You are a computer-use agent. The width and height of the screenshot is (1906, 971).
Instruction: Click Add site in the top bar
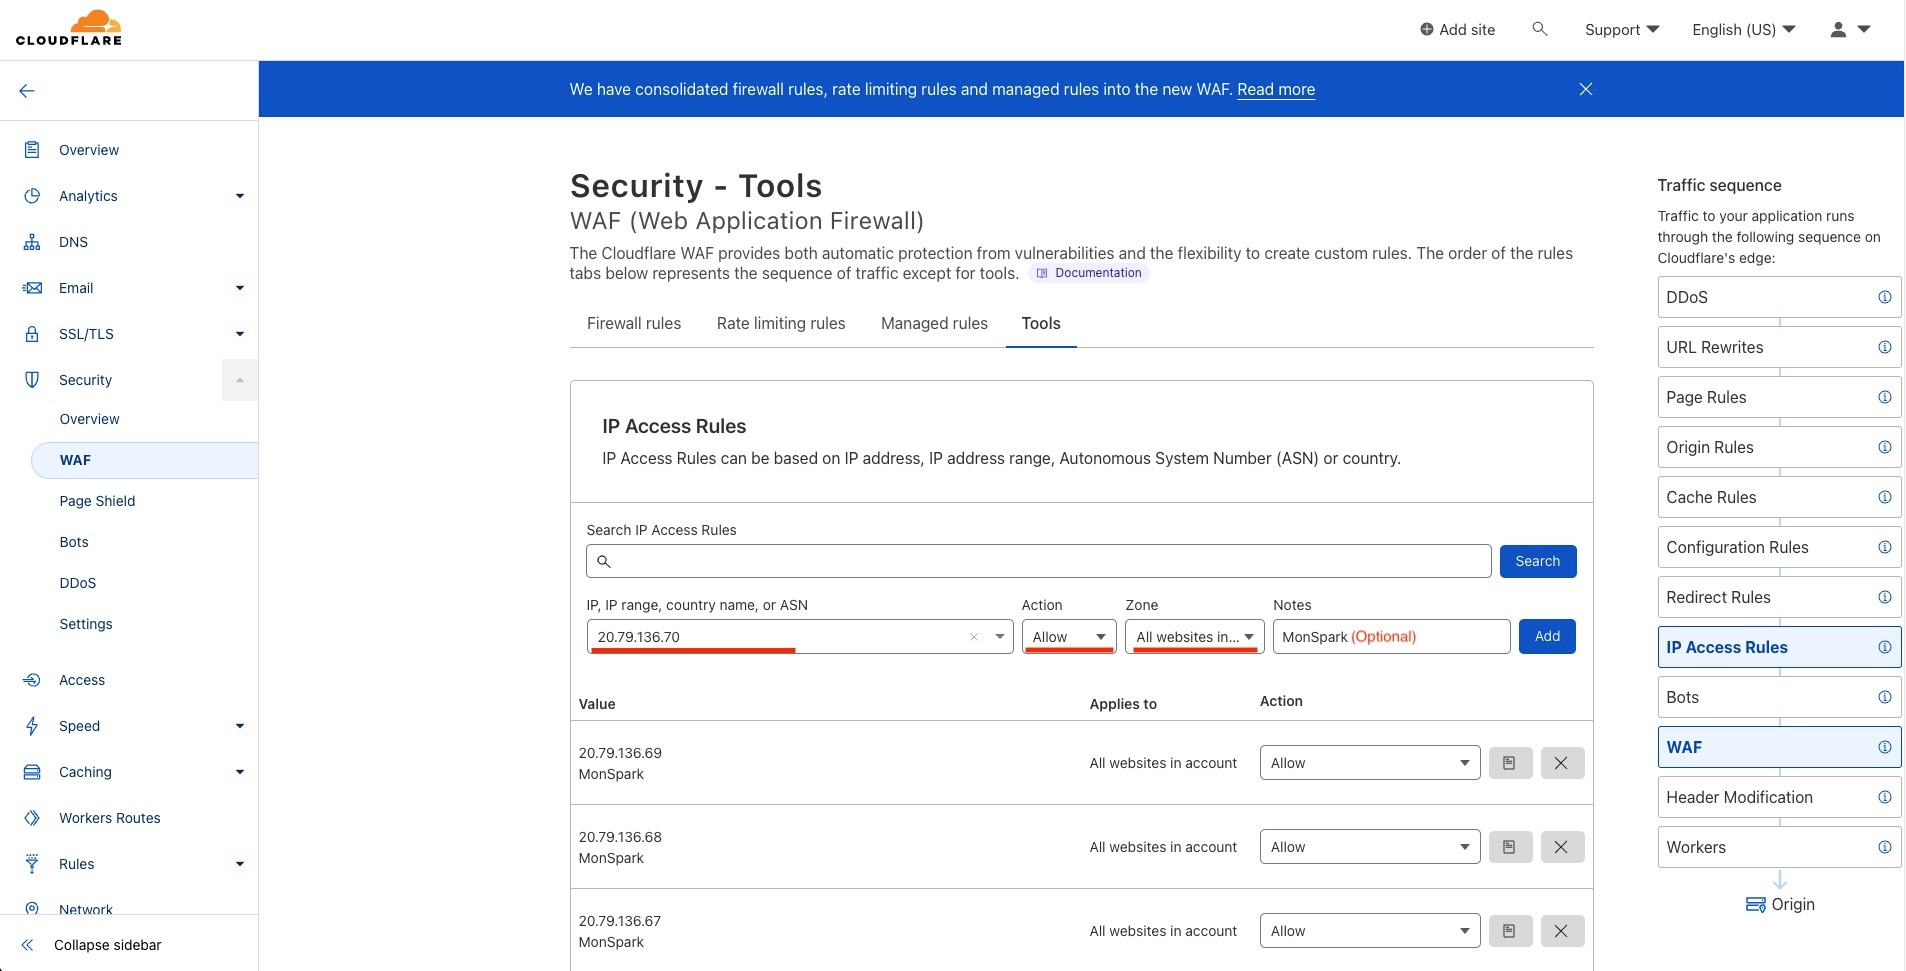point(1457,29)
